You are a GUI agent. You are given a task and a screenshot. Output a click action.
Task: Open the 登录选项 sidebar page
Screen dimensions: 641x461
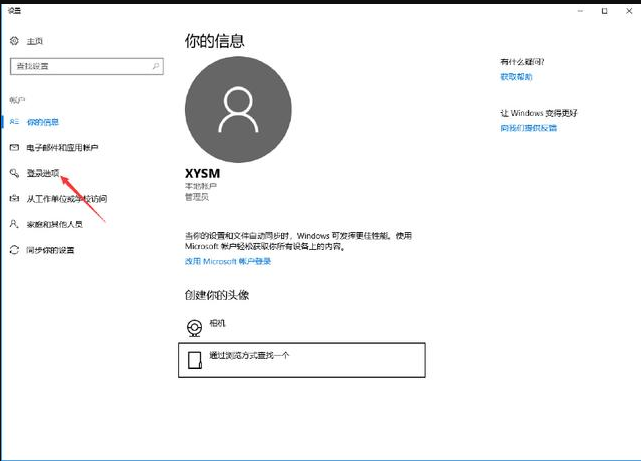tap(43, 173)
